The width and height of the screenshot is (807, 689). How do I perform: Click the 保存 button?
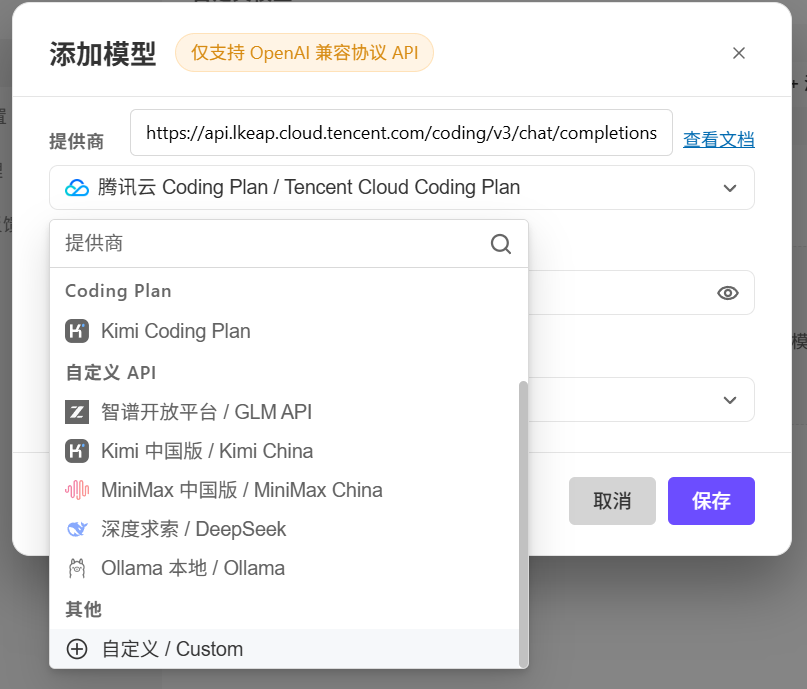coord(711,501)
